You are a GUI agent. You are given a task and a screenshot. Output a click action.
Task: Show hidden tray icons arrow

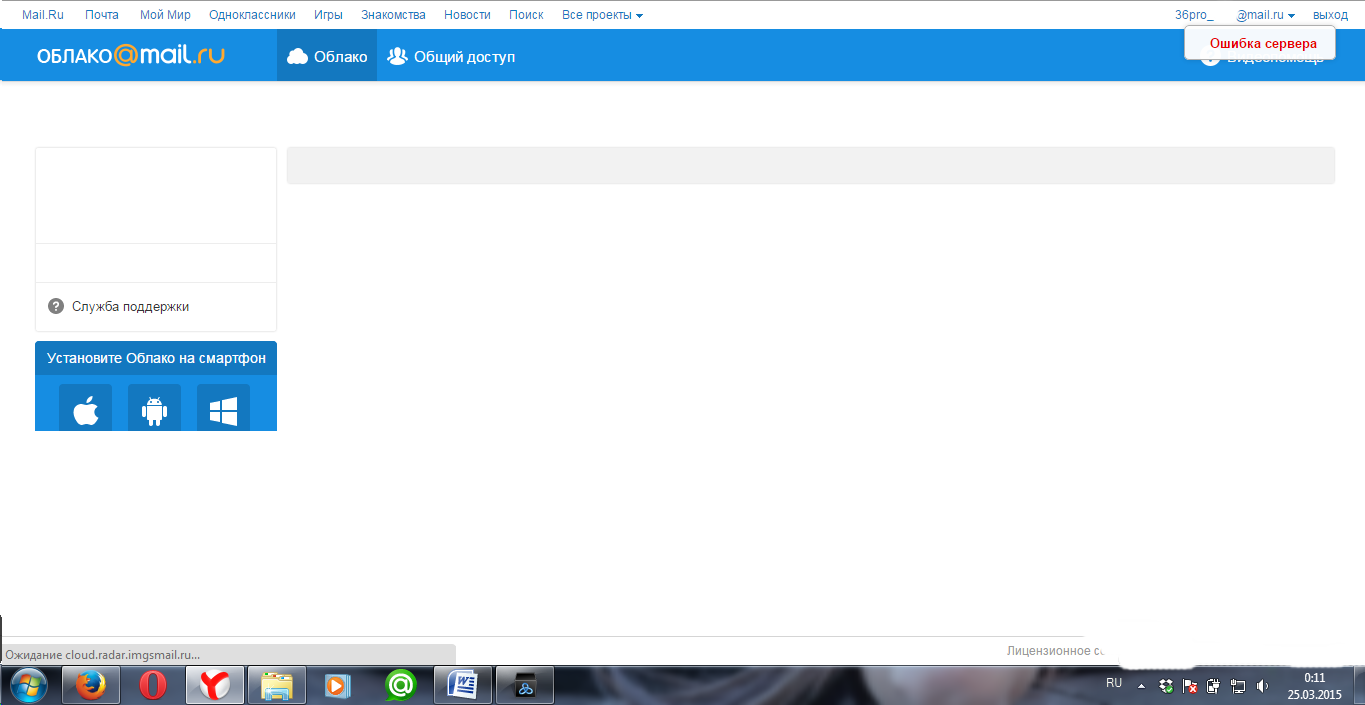tap(1142, 686)
